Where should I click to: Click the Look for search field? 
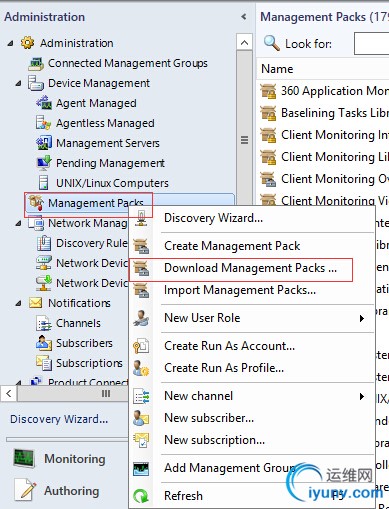click(371, 43)
